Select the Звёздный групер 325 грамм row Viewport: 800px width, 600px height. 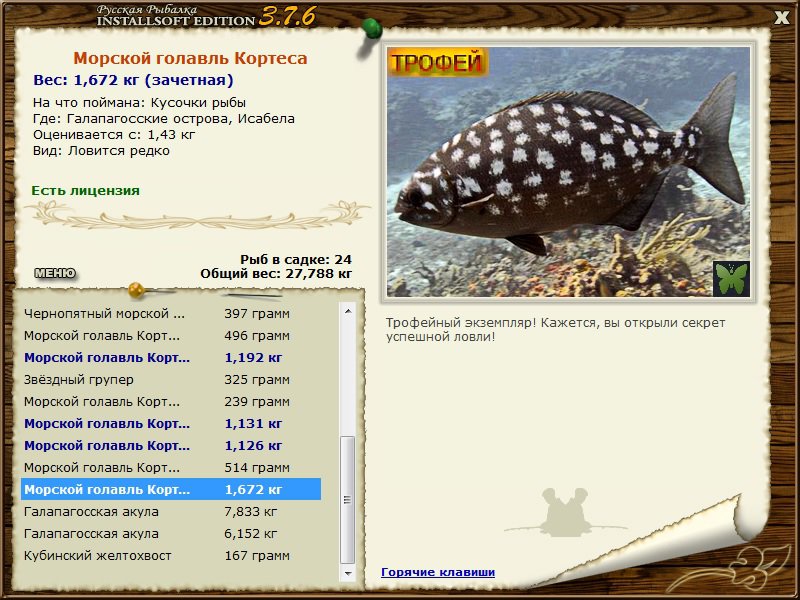pos(171,380)
